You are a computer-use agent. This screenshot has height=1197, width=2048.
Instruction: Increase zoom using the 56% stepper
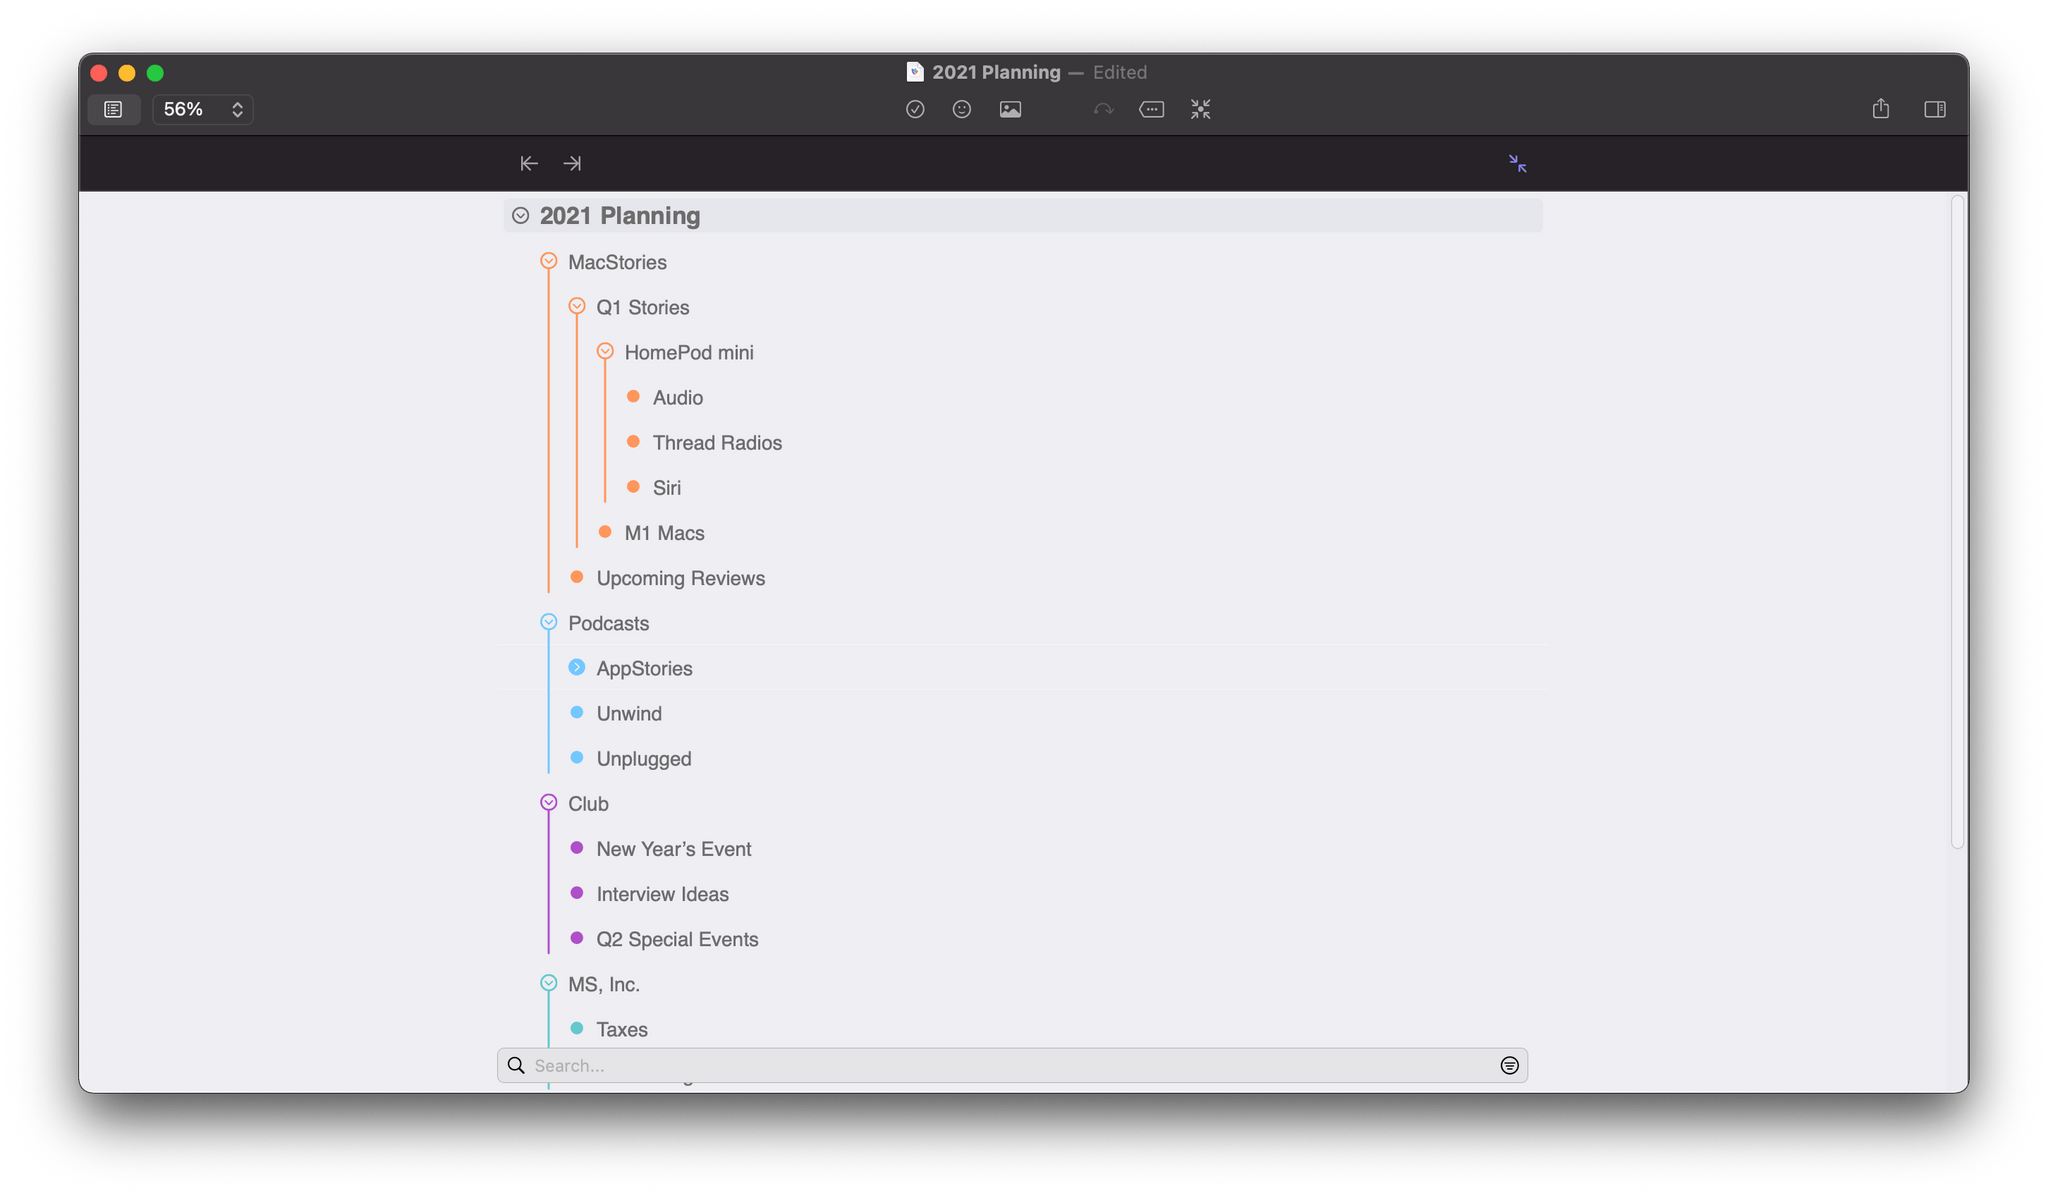[x=237, y=103]
